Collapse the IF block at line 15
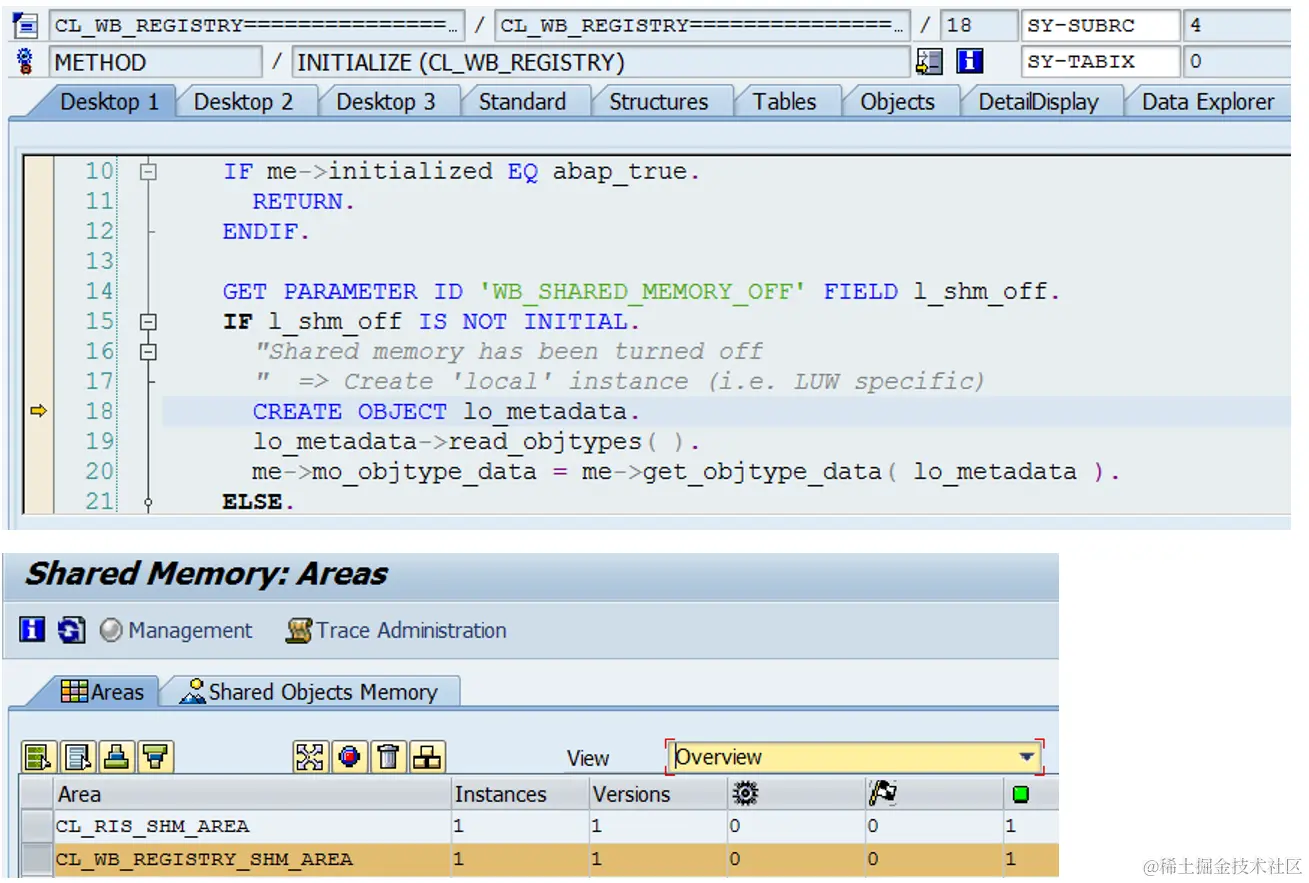The width and height of the screenshot is (1309, 883). click(x=148, y=322)
